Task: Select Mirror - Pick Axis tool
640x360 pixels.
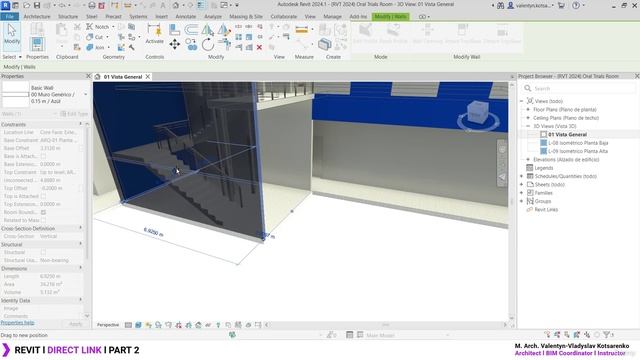Action: point(207,30)
